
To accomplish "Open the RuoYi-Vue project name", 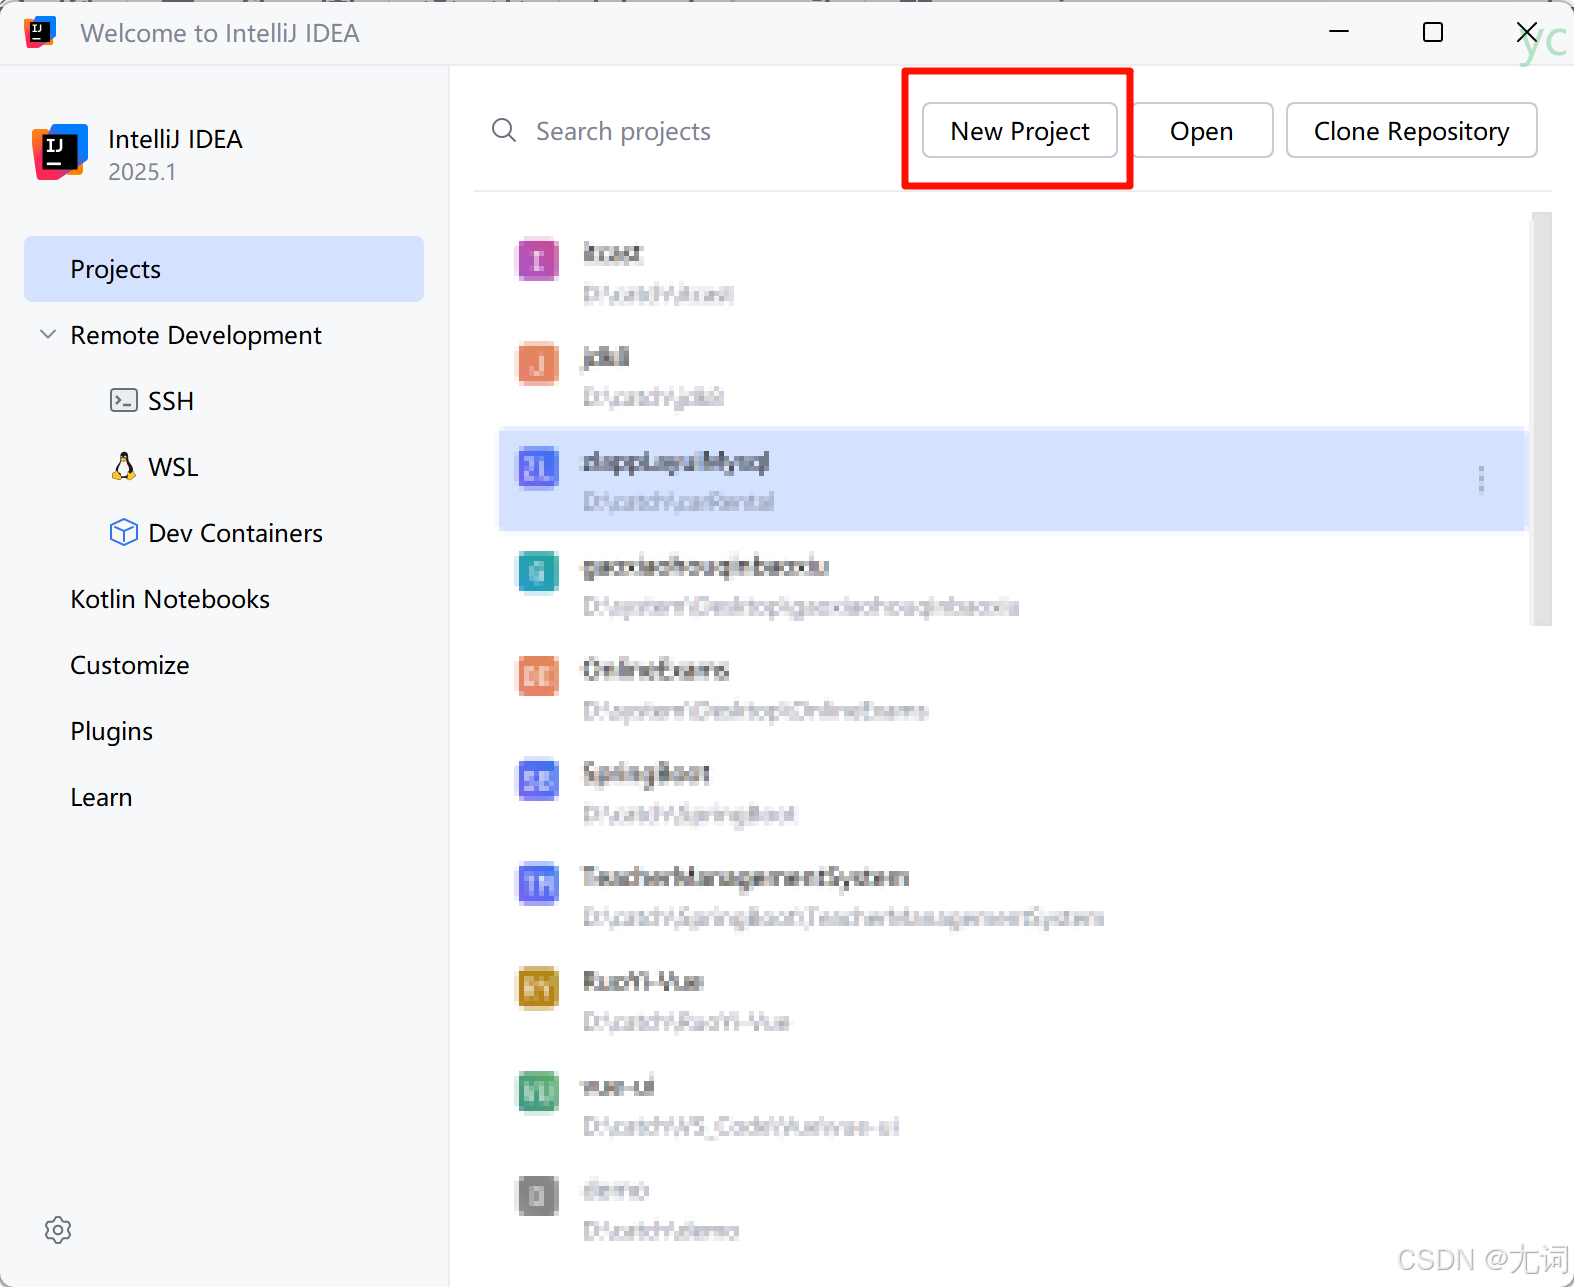I will 643,981.
